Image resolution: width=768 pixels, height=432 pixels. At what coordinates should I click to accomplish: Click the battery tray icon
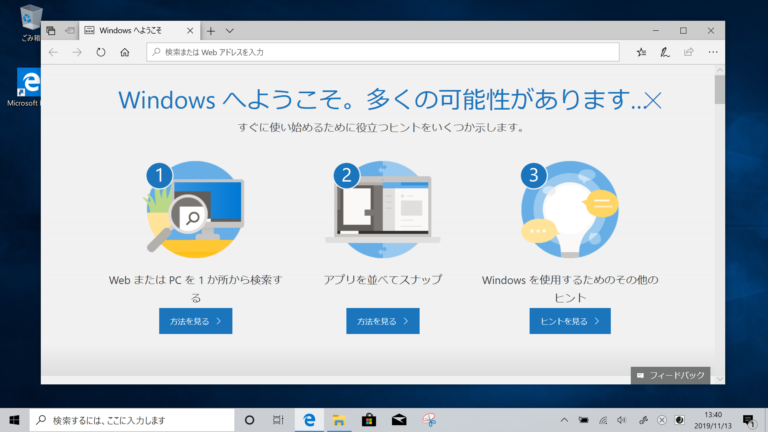pos(583,420)
